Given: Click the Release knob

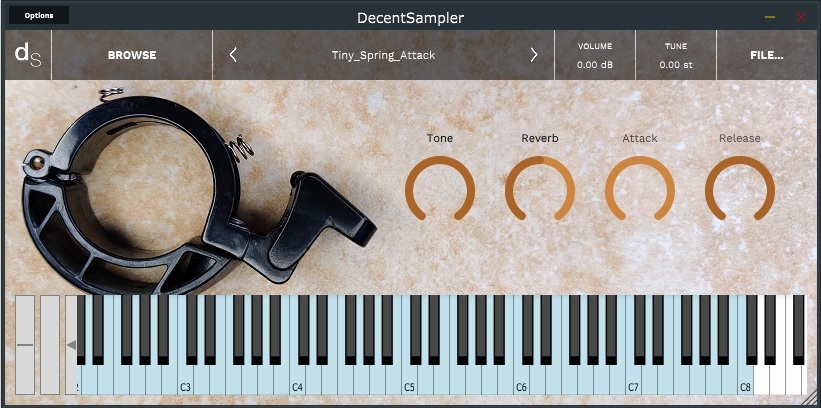Looking at the screenshot, I should pos(740,190).
